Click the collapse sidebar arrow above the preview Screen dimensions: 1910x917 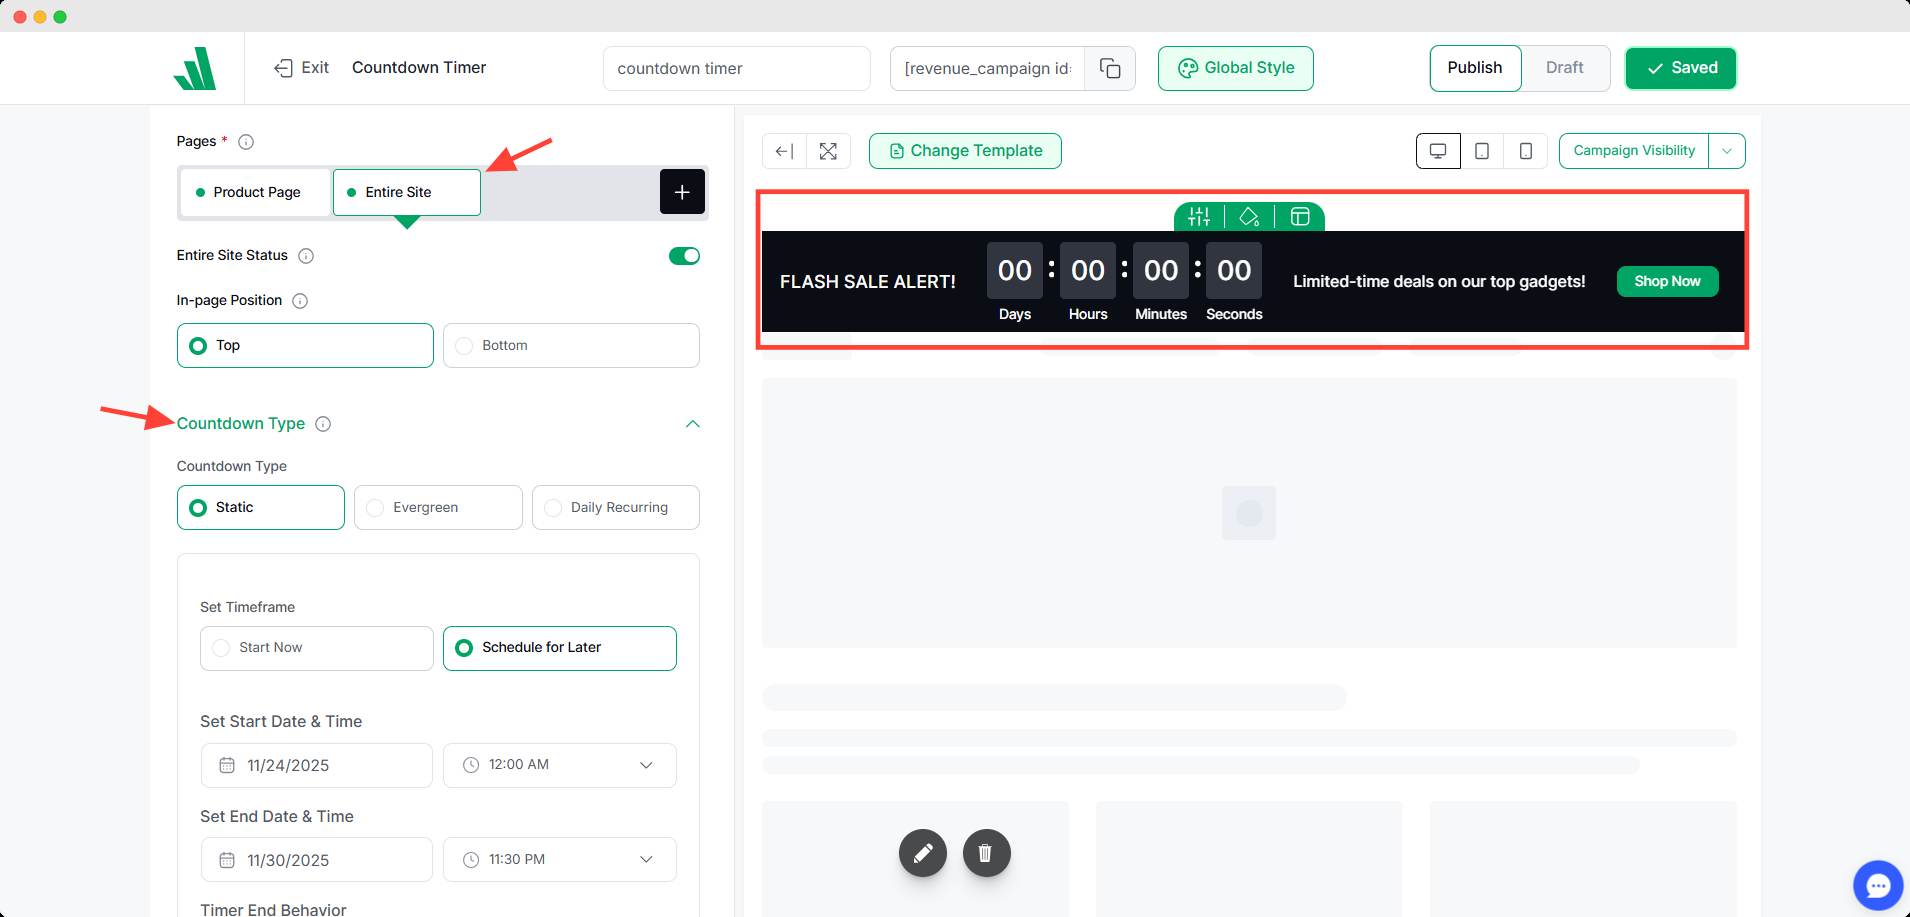coord(784,150)
